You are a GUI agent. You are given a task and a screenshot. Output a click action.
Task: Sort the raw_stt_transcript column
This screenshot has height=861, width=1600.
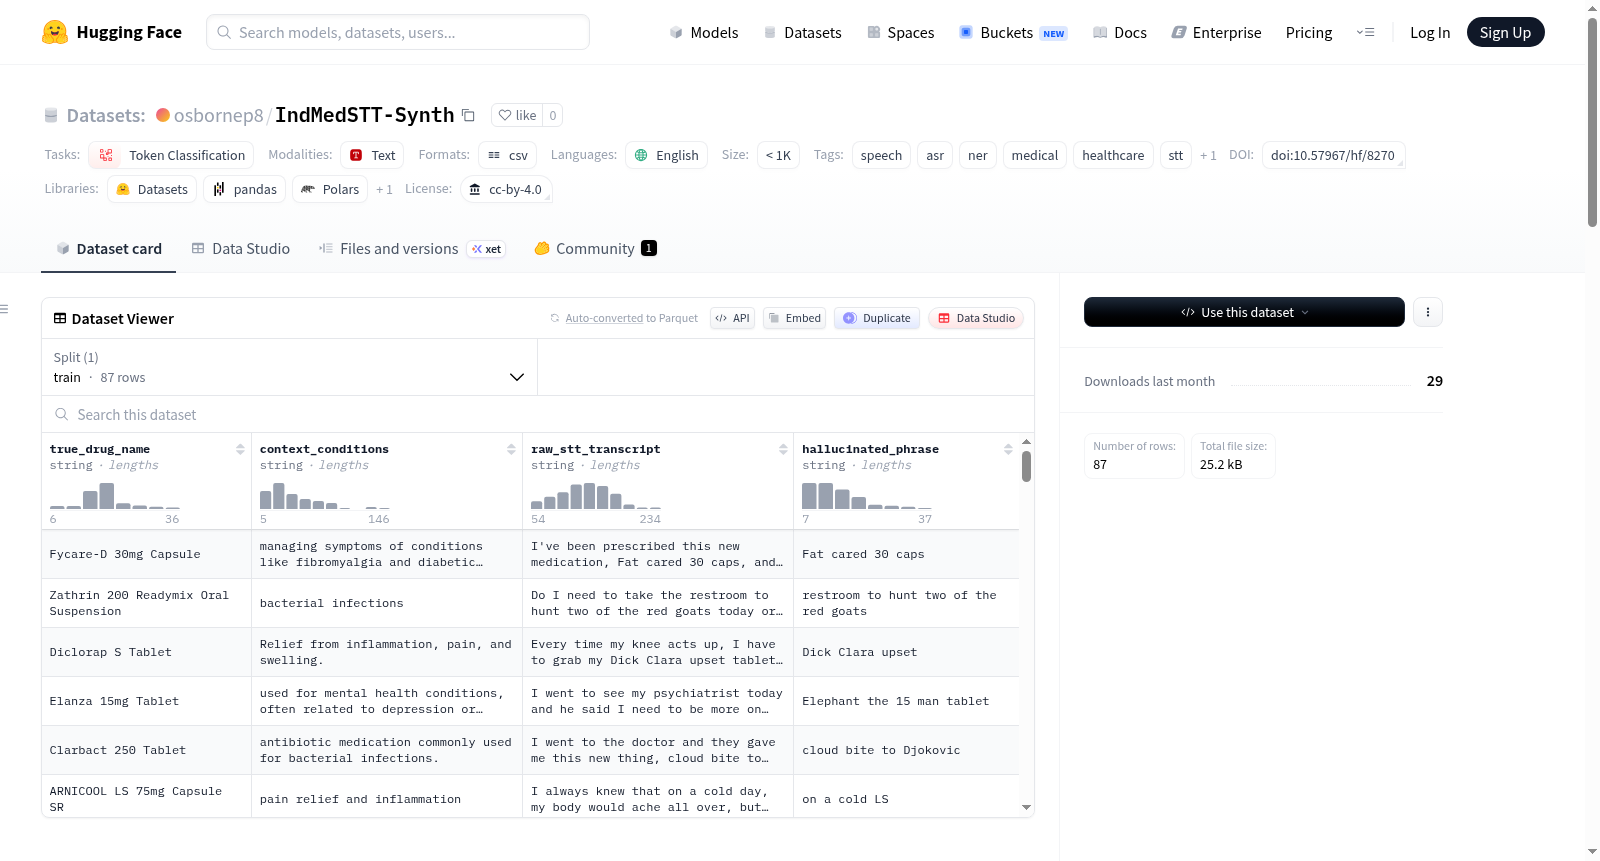click(x=783, y=449)
